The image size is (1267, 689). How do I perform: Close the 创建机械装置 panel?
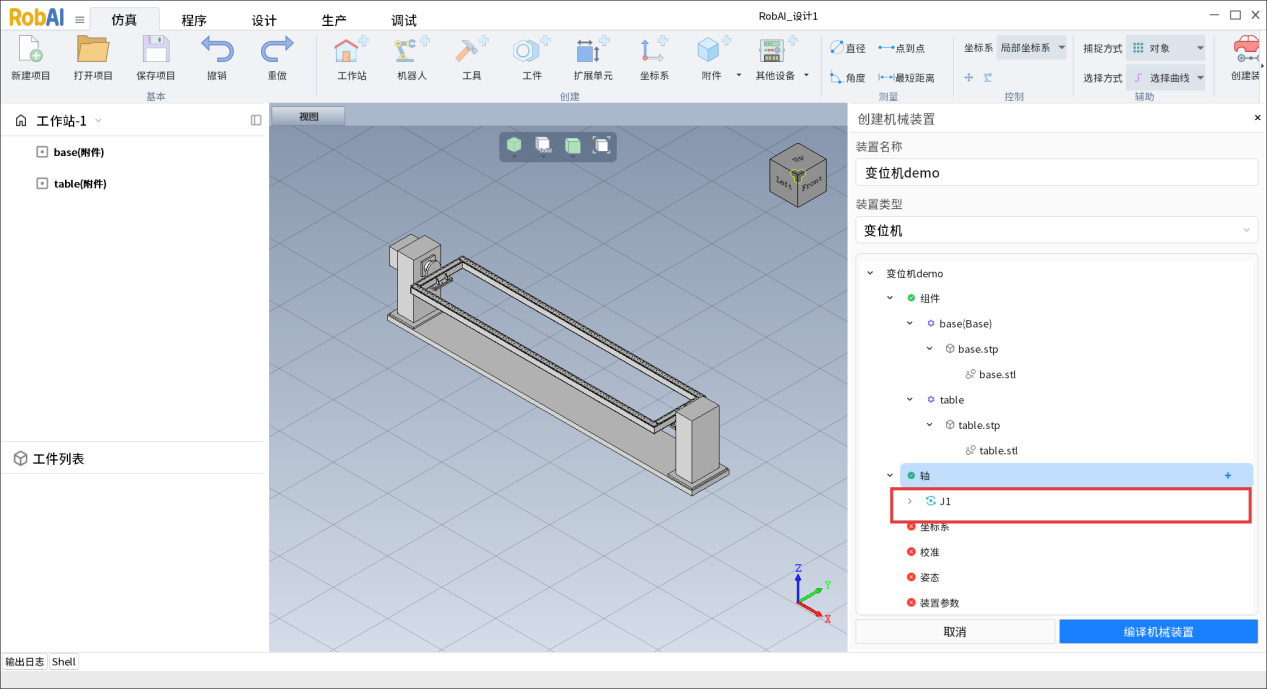point(1258,118)
